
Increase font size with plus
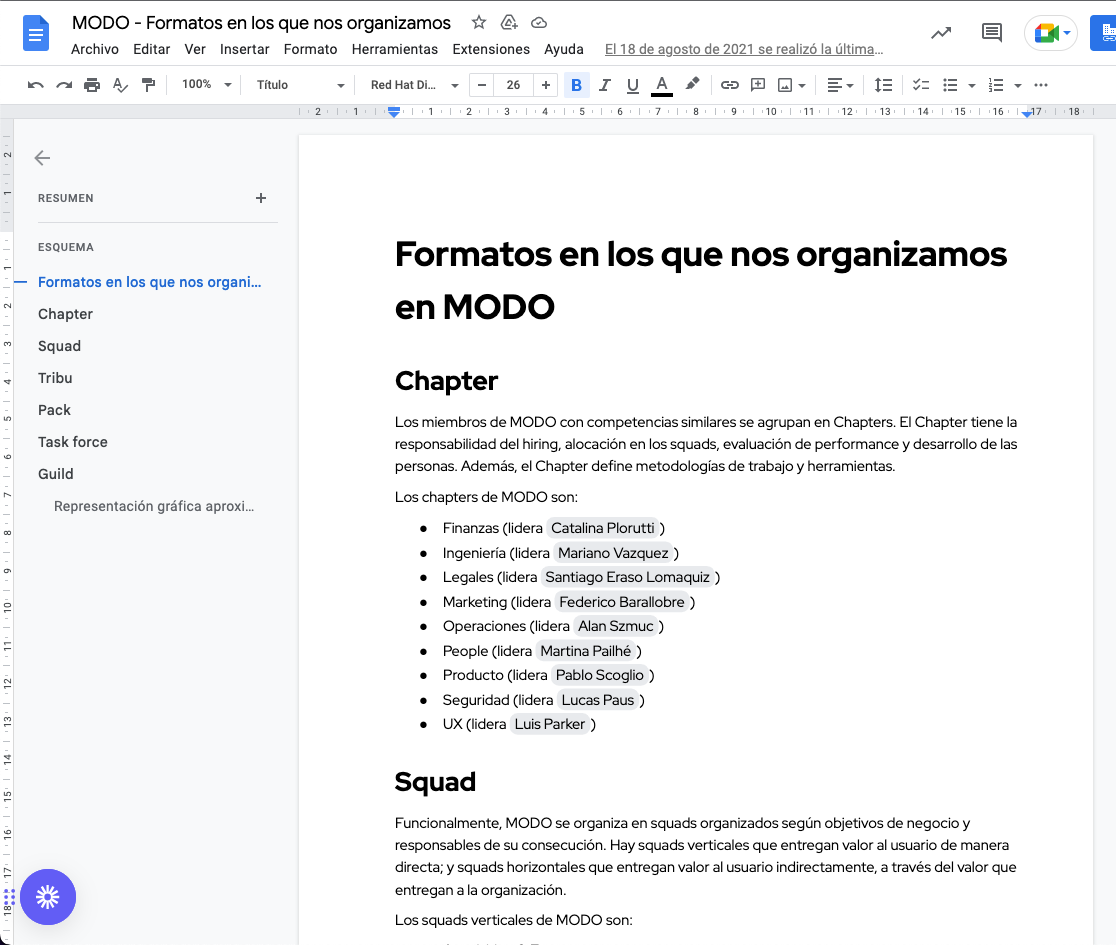tap(545, 85)
